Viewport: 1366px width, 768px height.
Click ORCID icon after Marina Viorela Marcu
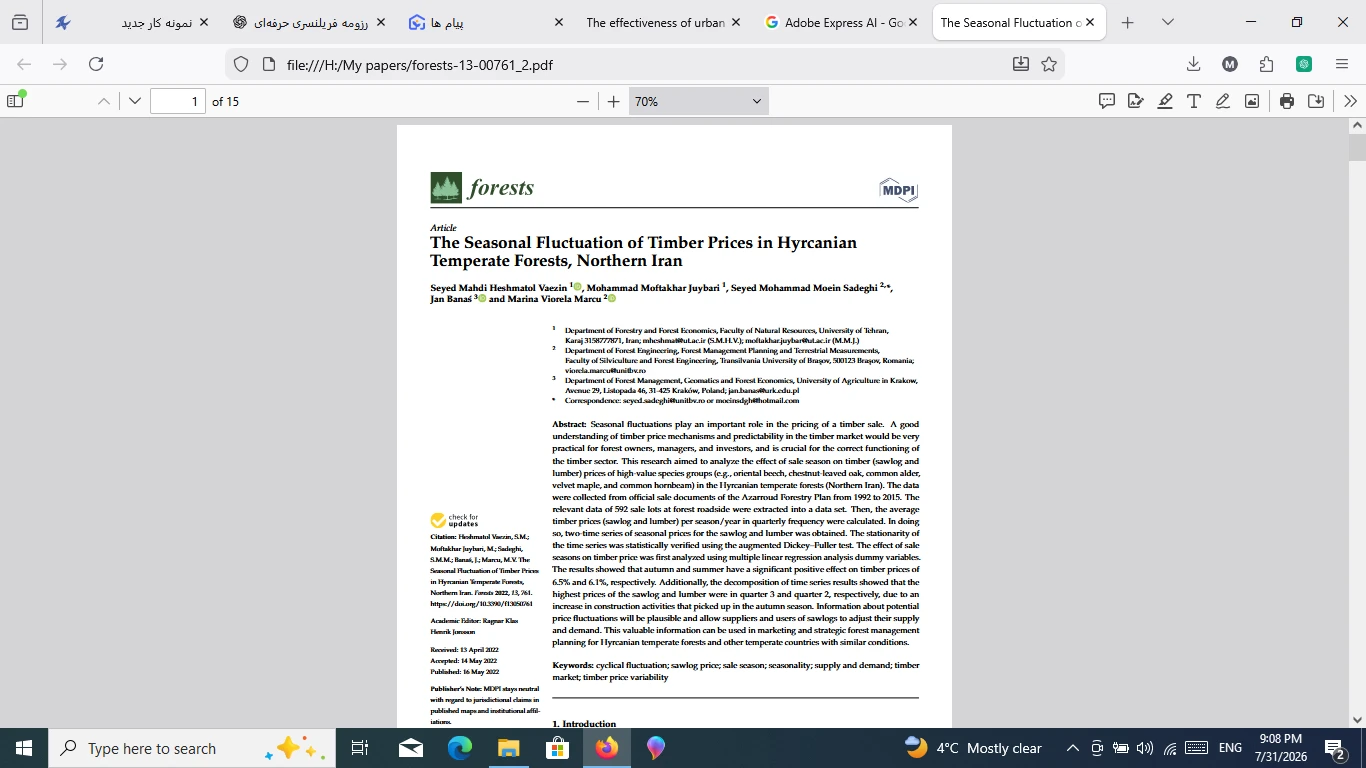(611, 298)
